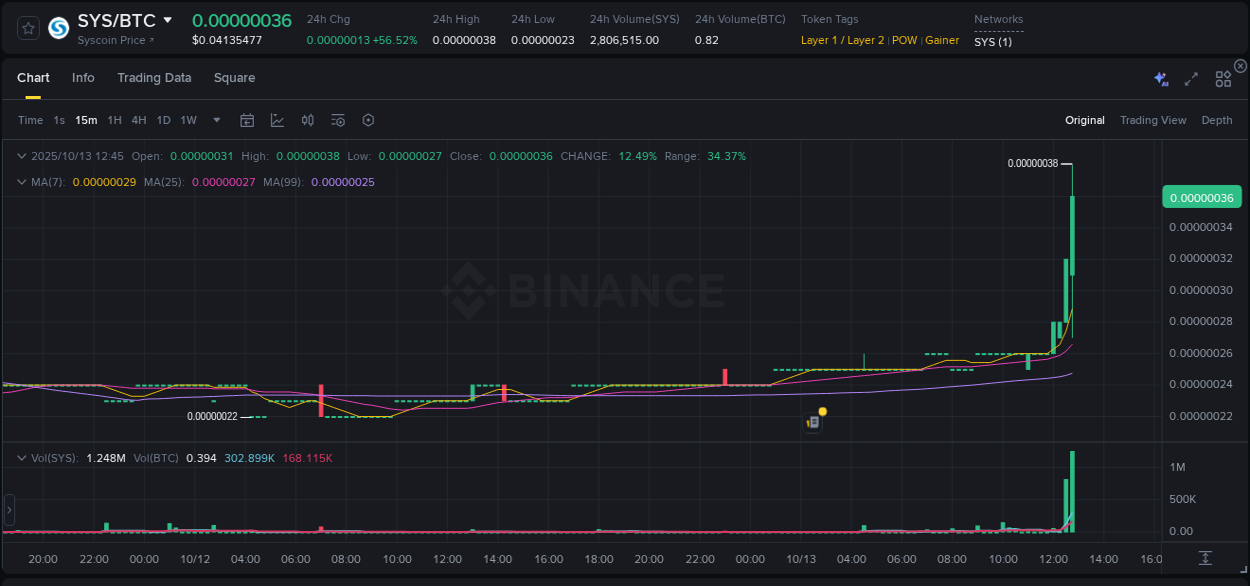Open the widgets grid layout icon
The height and width of the screenshot is (586, 1250).
coord(1222,77)
